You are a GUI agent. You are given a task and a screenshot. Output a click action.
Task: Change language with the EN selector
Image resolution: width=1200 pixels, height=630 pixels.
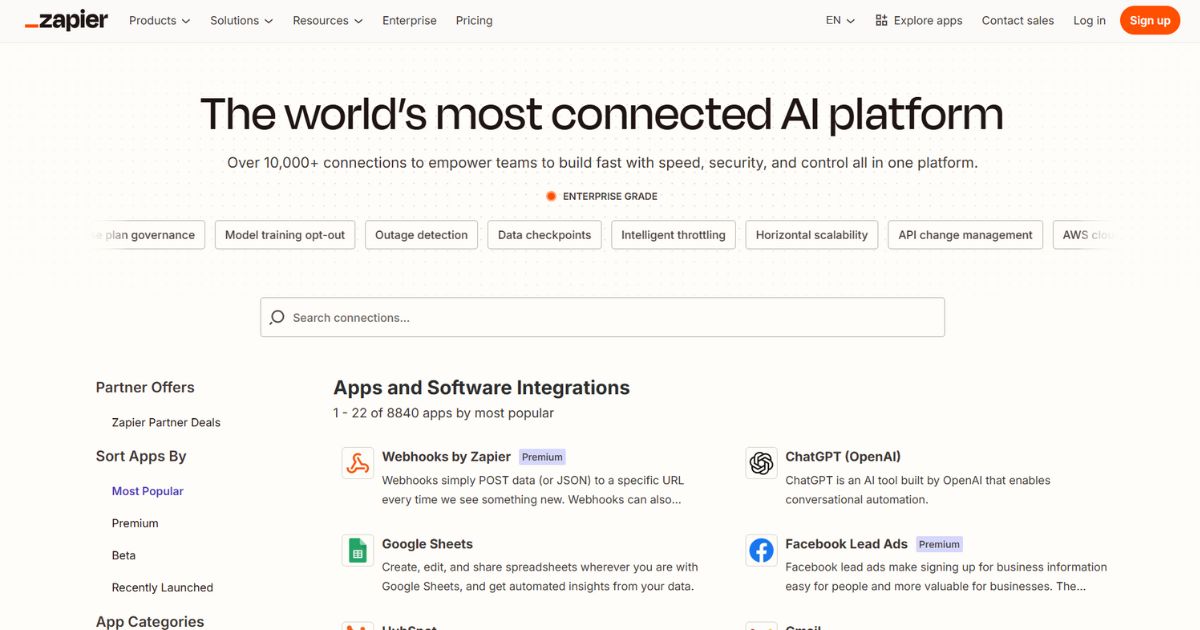pos(840,20)
